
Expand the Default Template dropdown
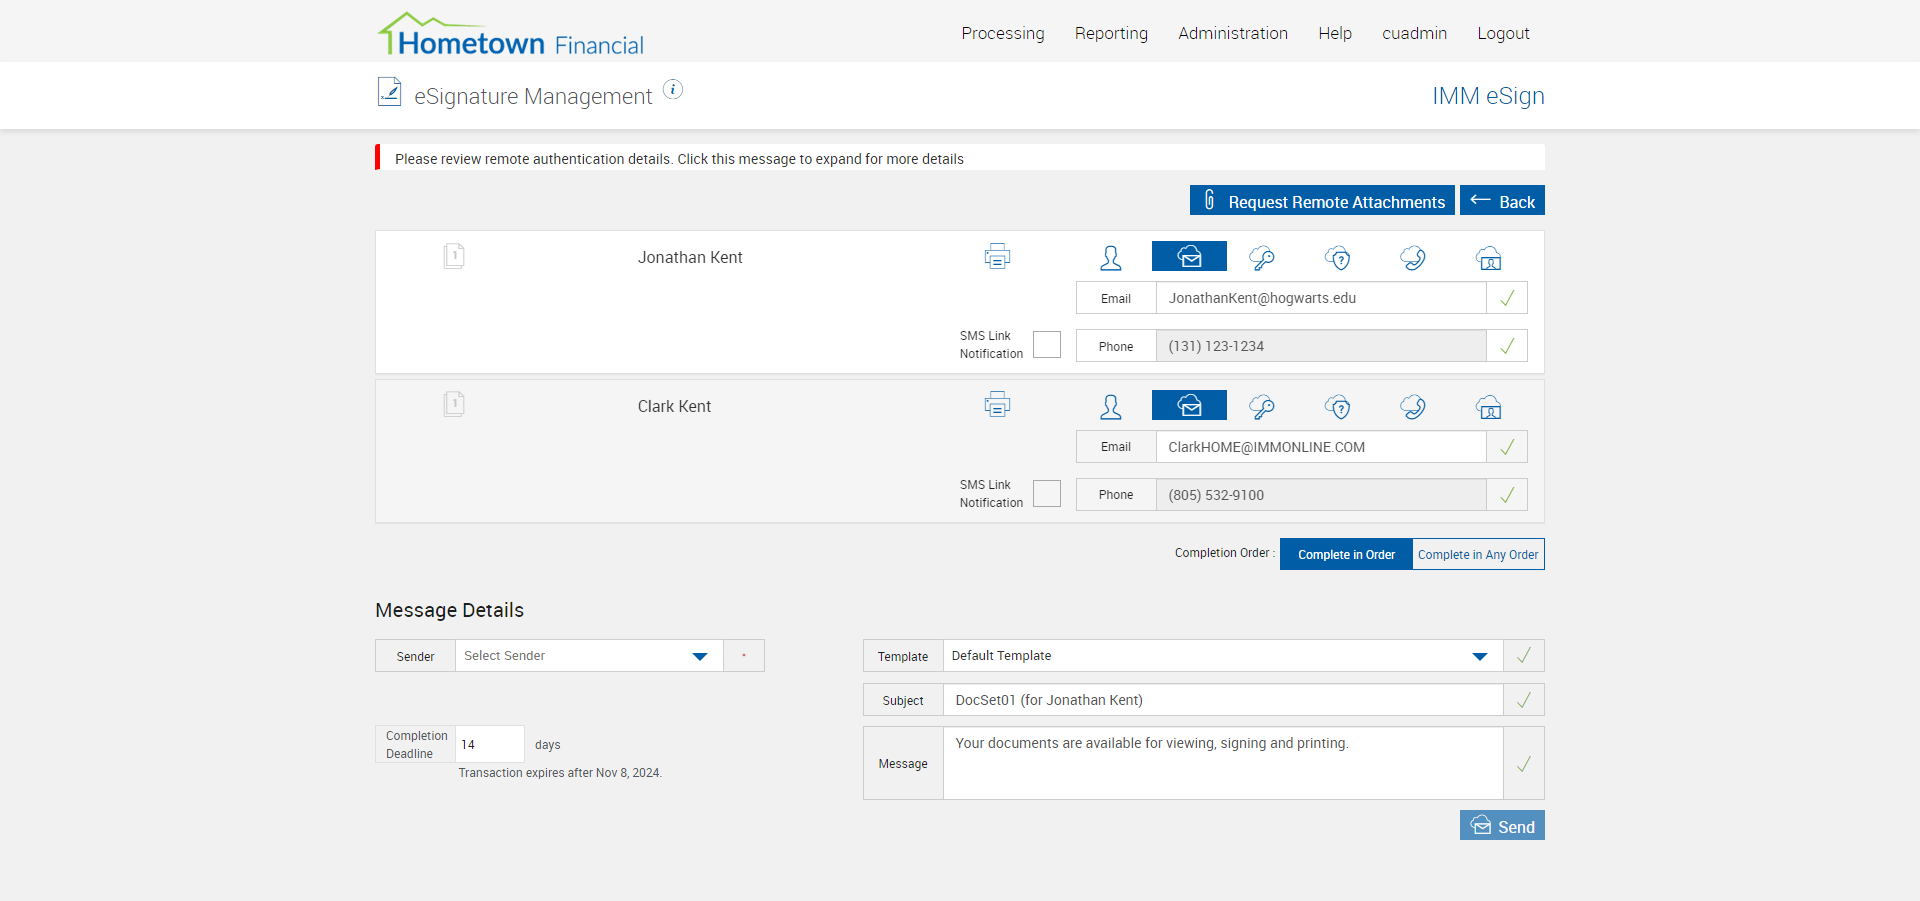click(x=1222, y=656)
